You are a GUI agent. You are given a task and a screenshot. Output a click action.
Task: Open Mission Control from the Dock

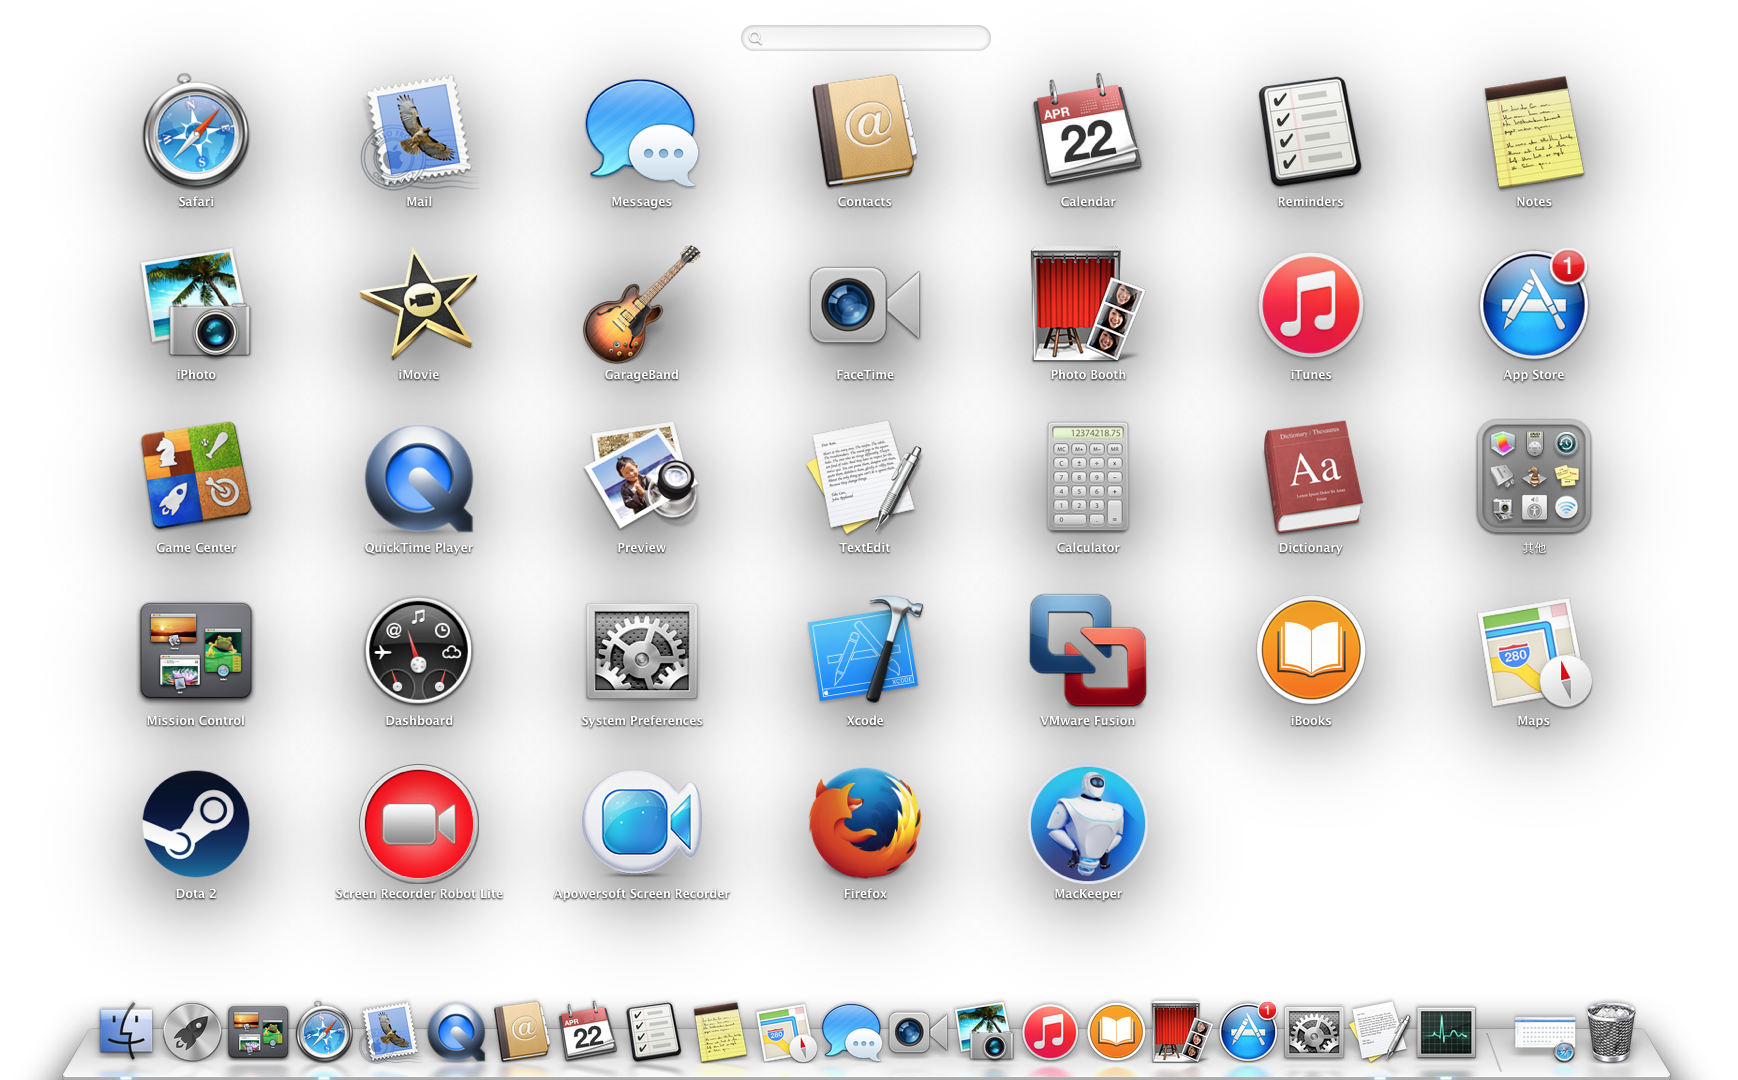(258, 1032)
